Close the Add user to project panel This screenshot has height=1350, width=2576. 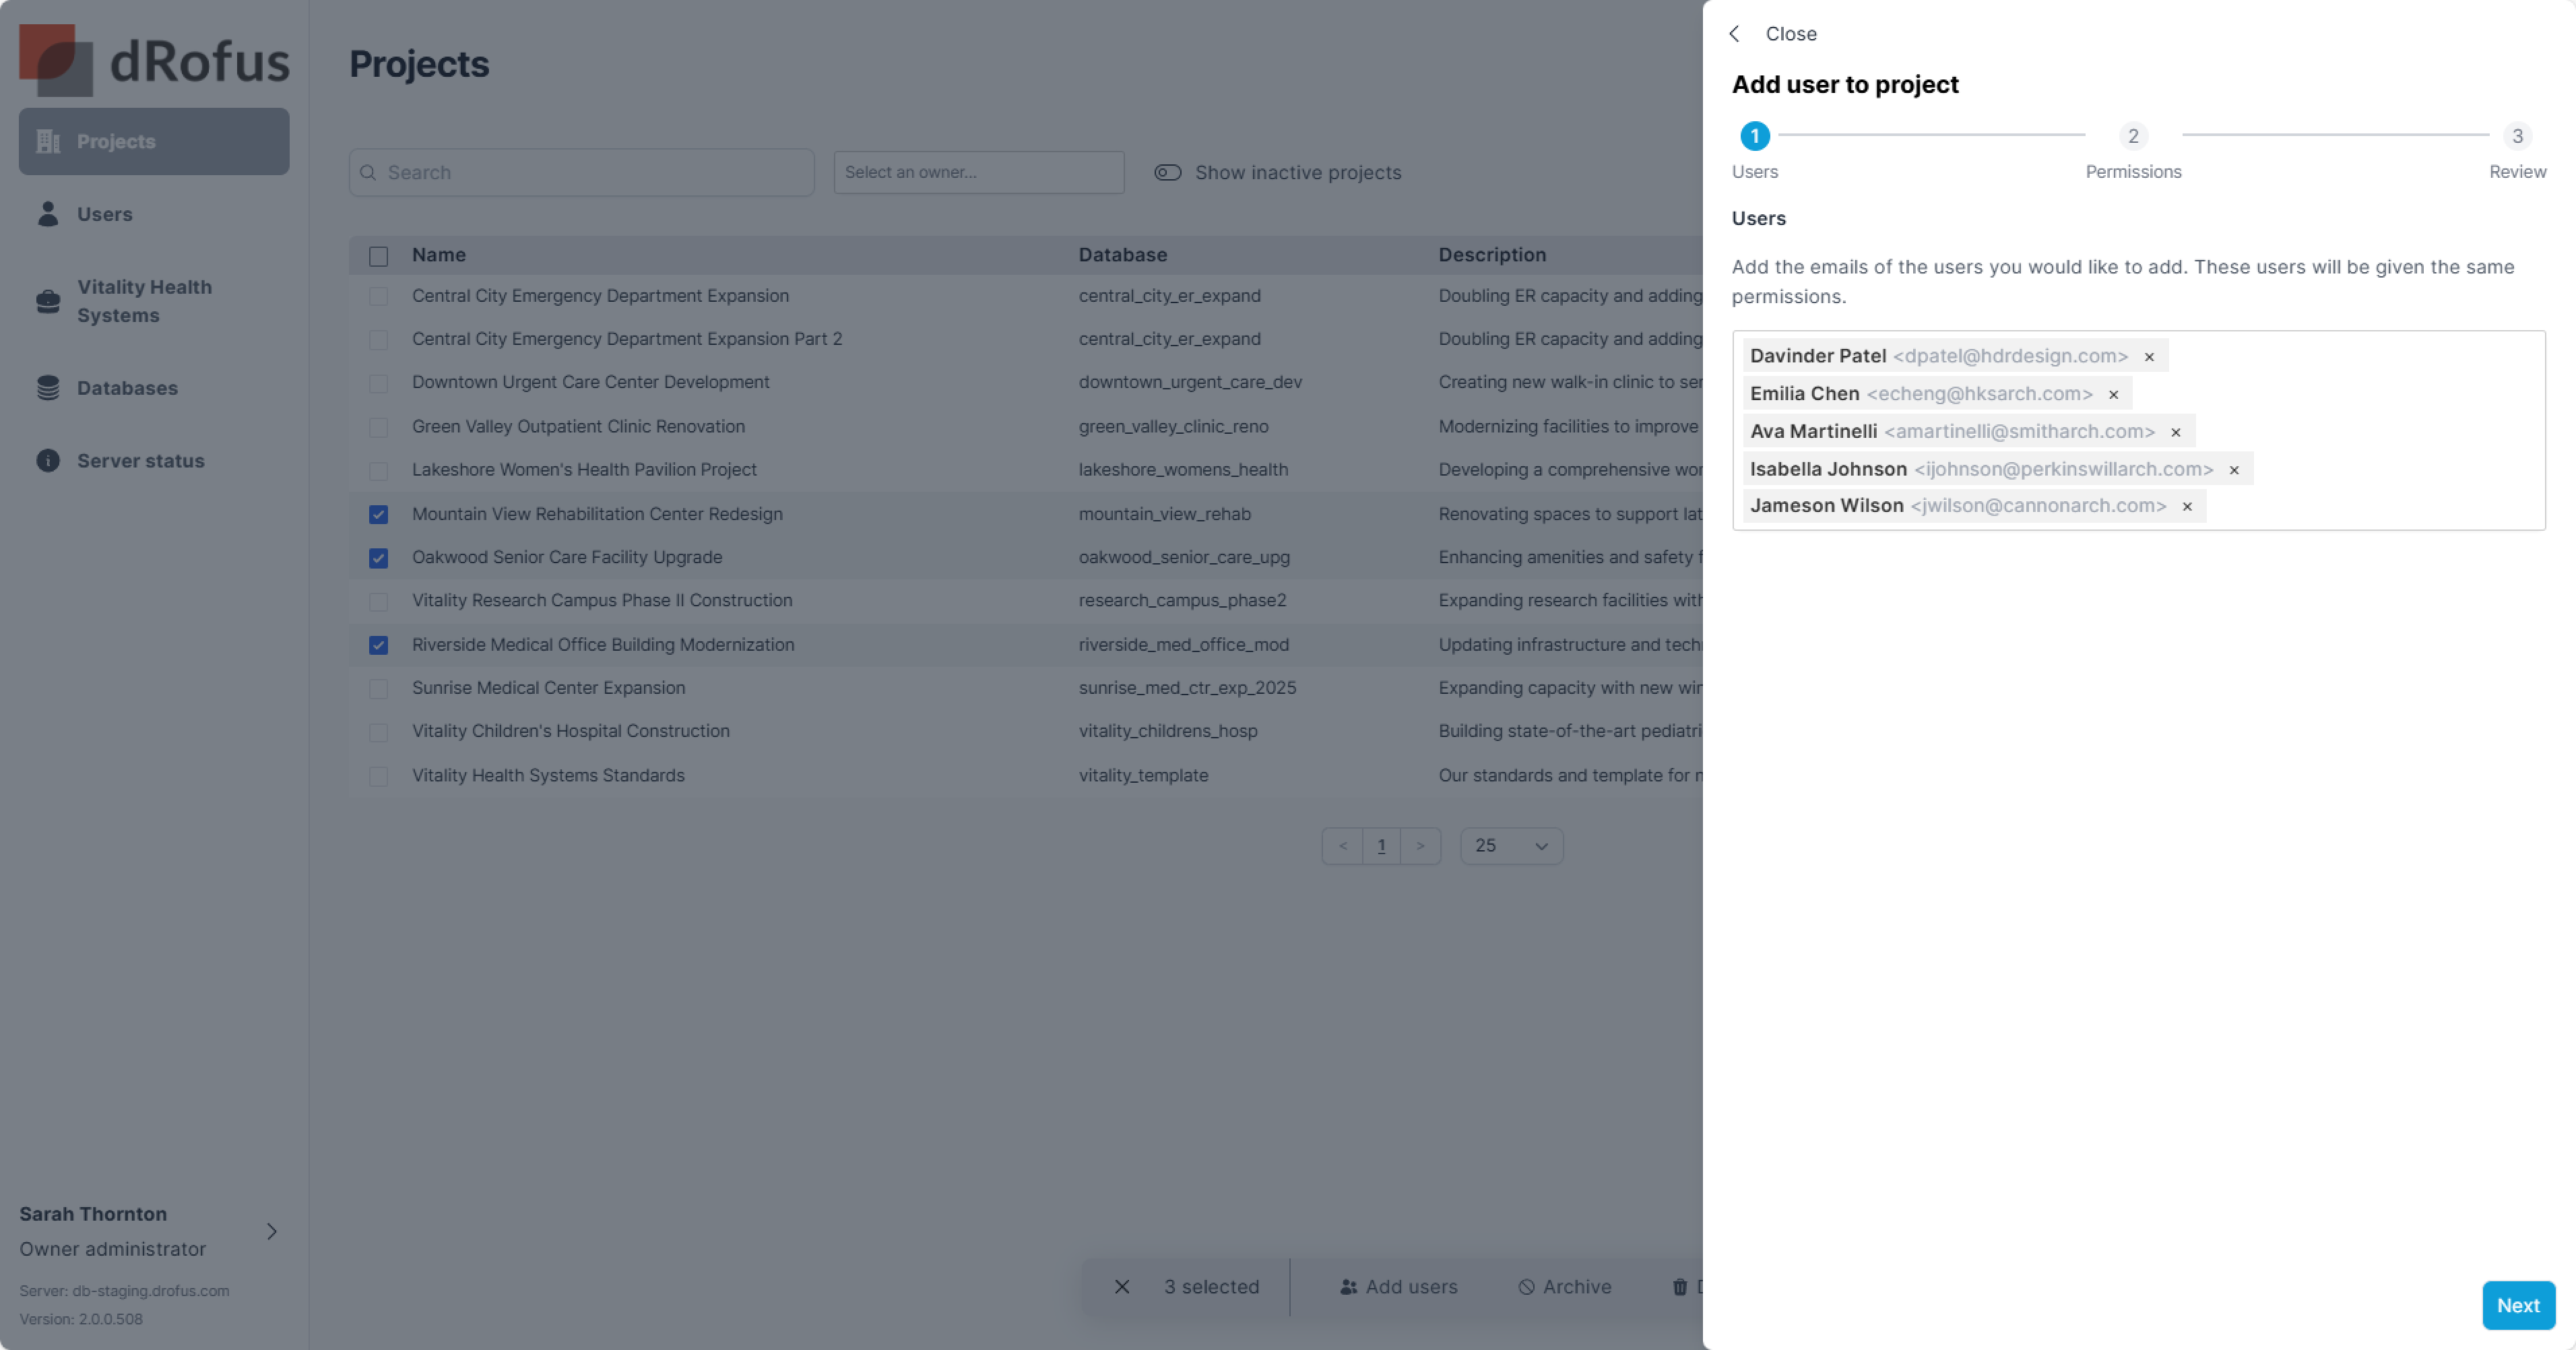coord(1790,34)
